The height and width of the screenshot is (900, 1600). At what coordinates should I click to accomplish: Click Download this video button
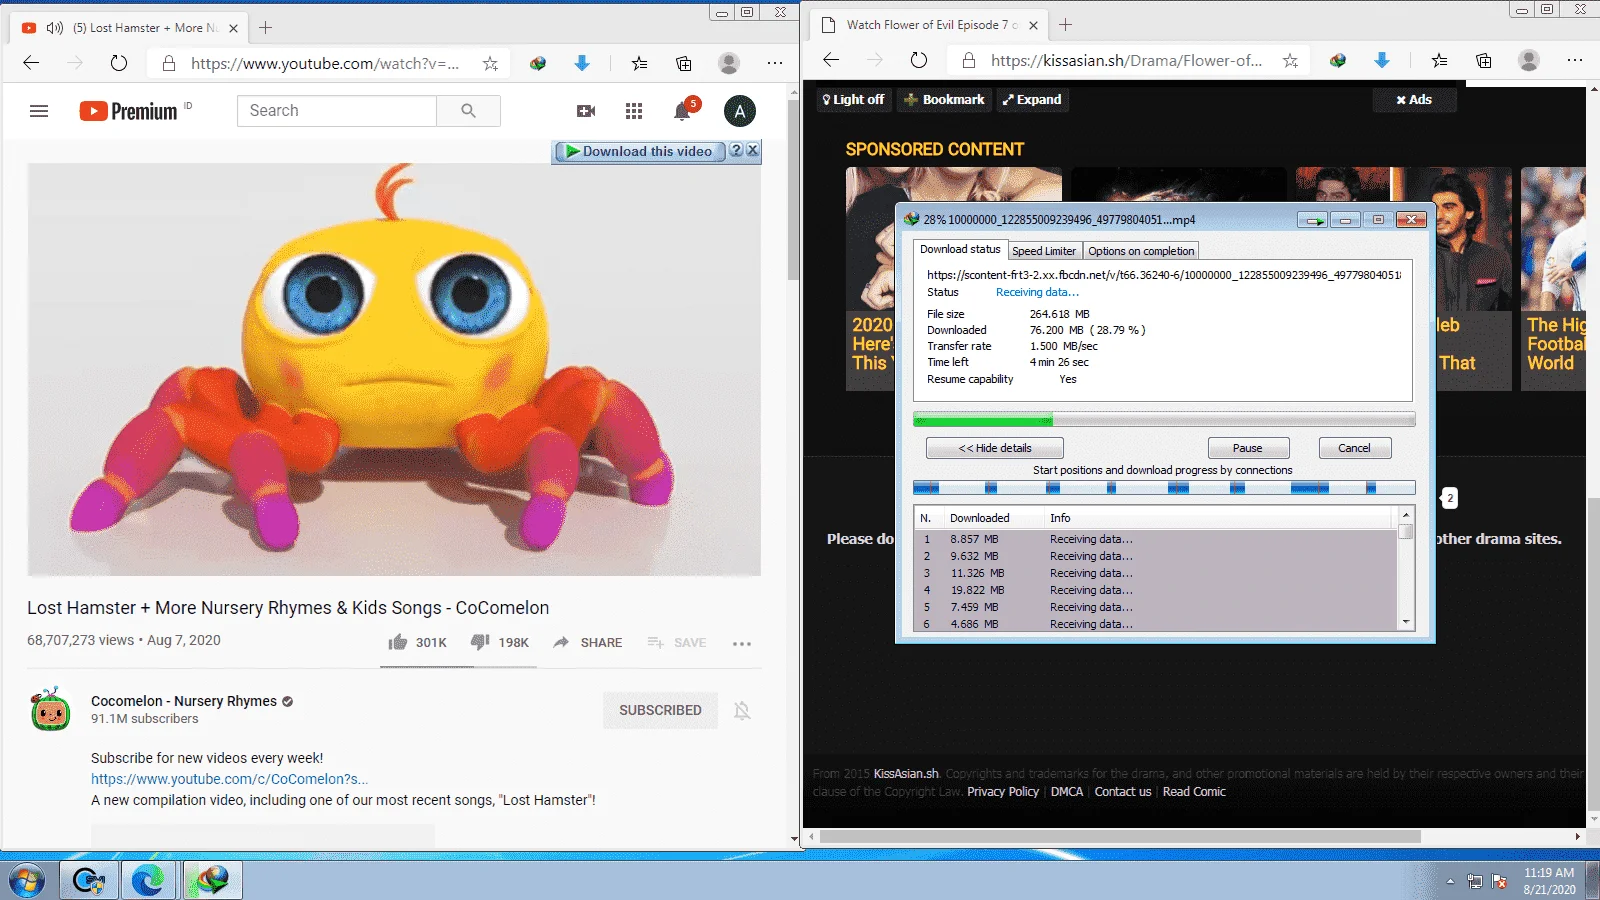639,151
